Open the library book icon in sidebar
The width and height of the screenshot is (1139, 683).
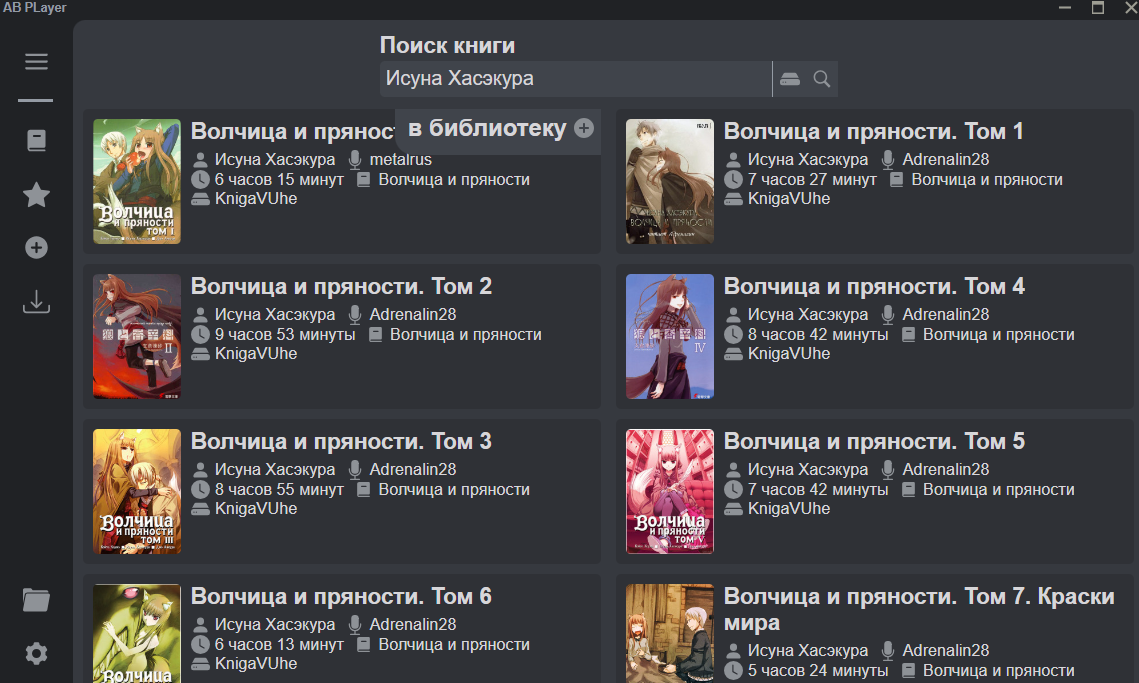pos(36,140)
